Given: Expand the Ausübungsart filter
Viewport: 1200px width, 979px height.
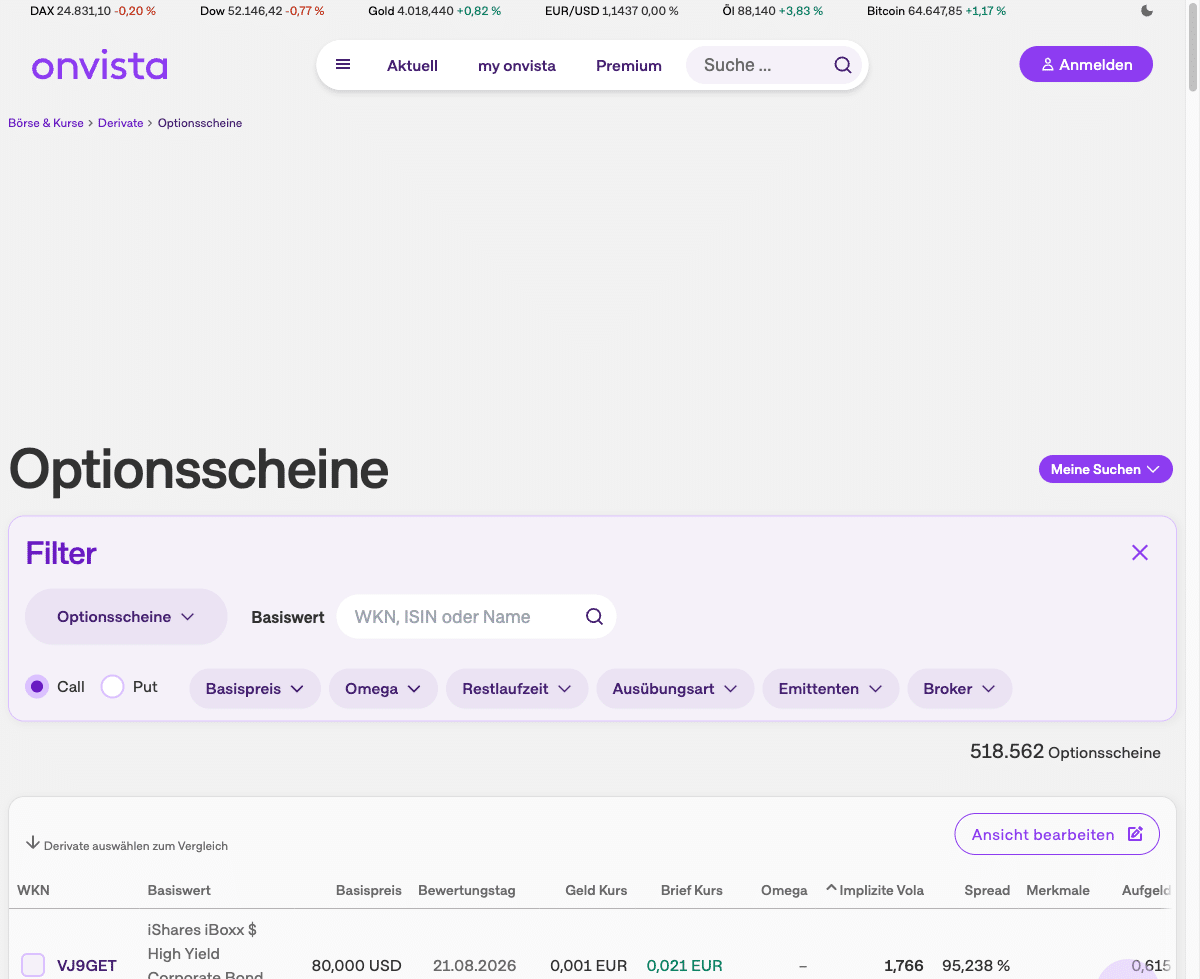Looking at the screenshot, I should coord(675,689).
